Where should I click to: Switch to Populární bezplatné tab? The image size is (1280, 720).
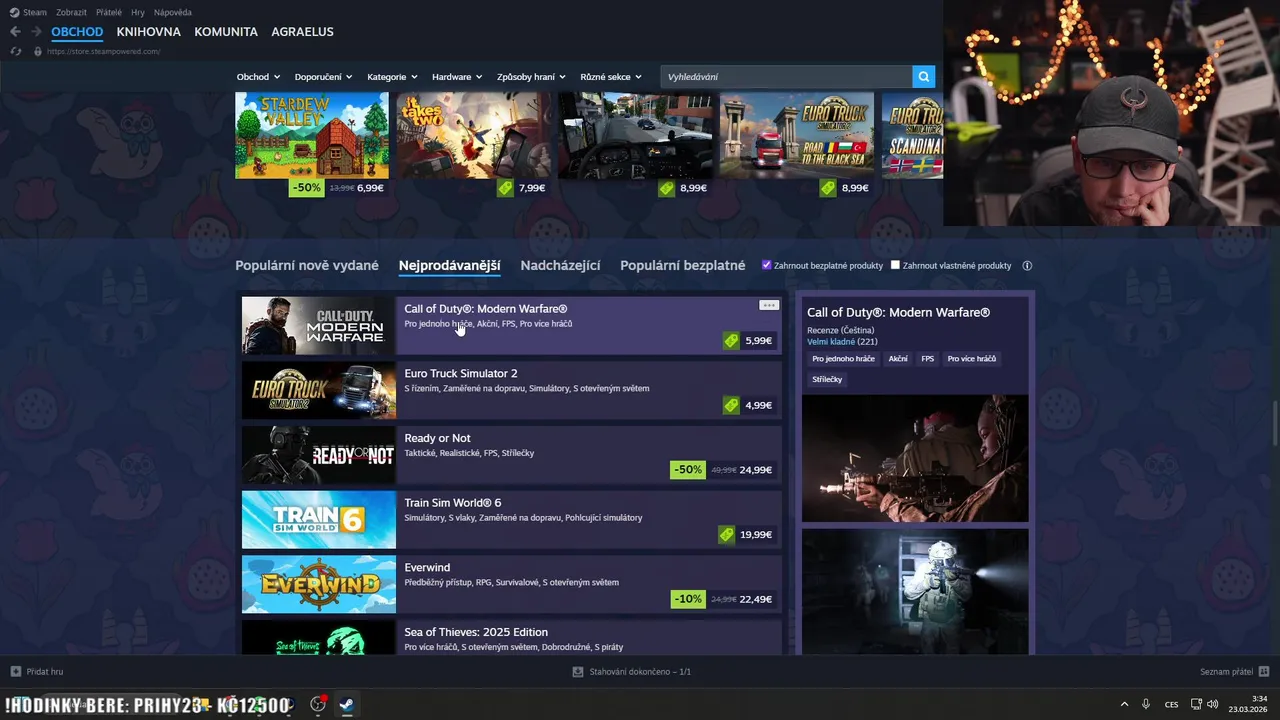click(683, 265)
